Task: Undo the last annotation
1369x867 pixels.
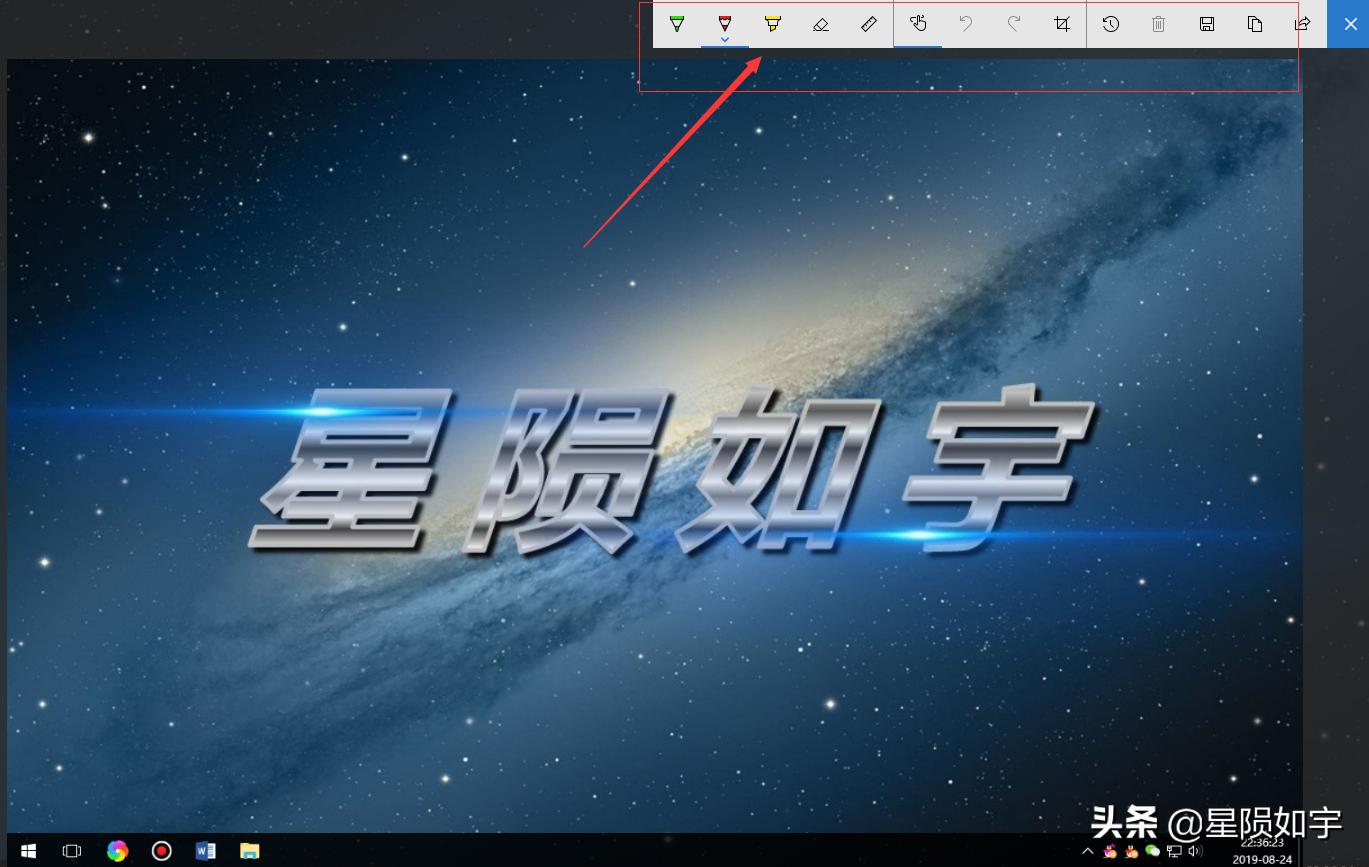Action: click(965, 24)
